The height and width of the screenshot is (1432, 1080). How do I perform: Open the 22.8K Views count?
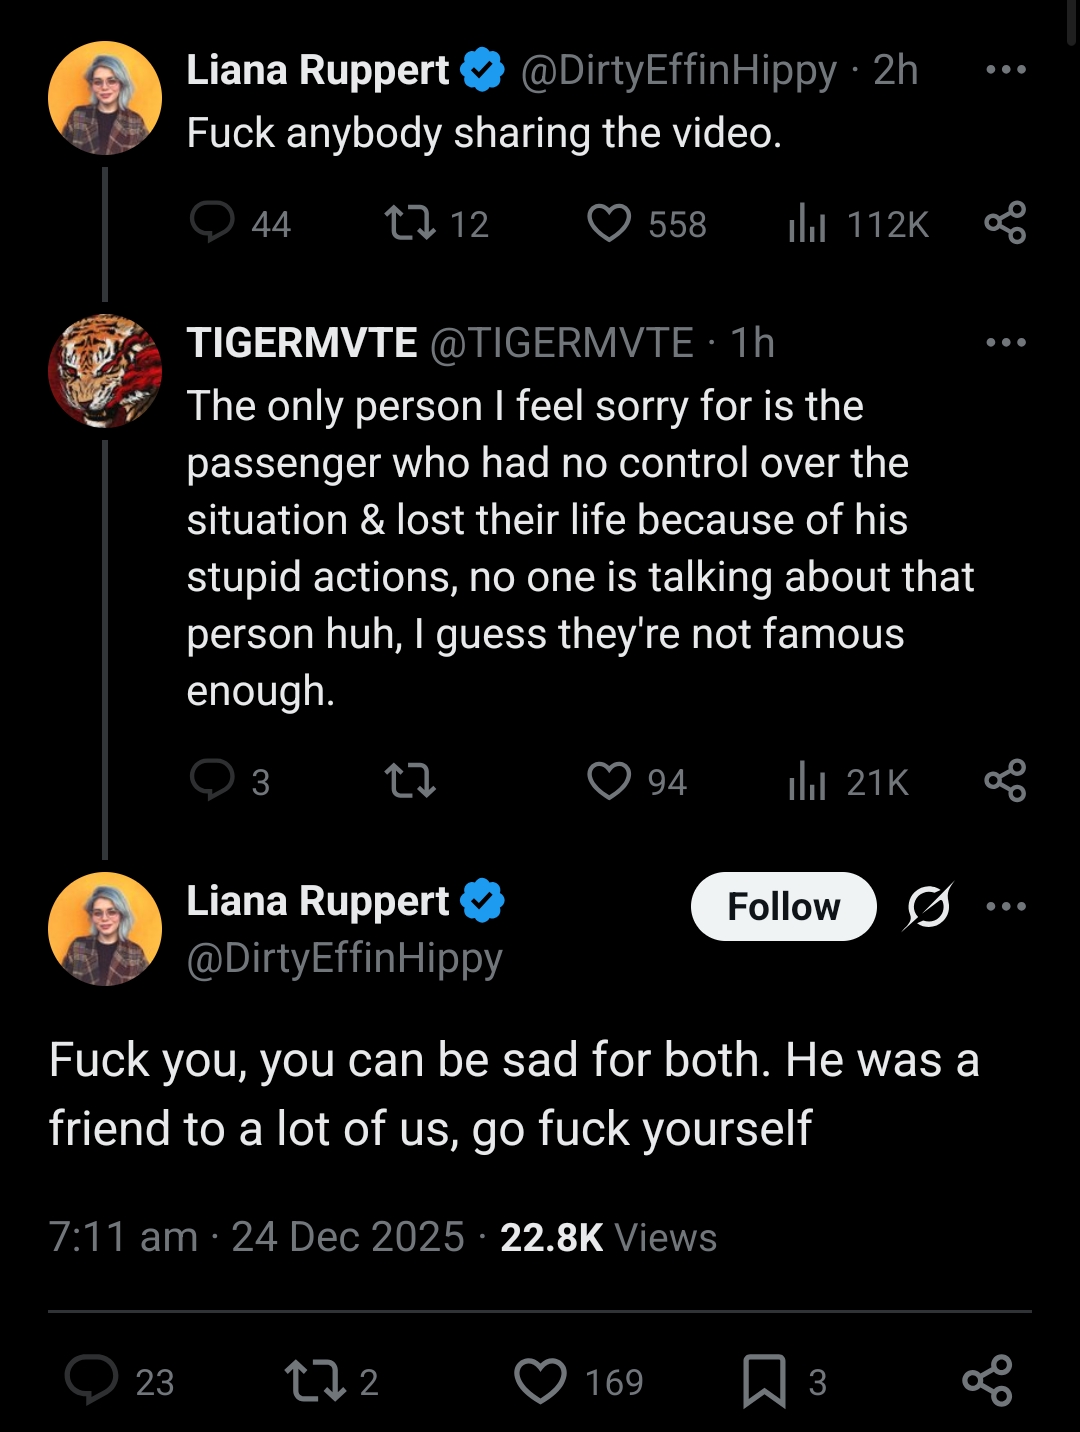coord(608,1237)
